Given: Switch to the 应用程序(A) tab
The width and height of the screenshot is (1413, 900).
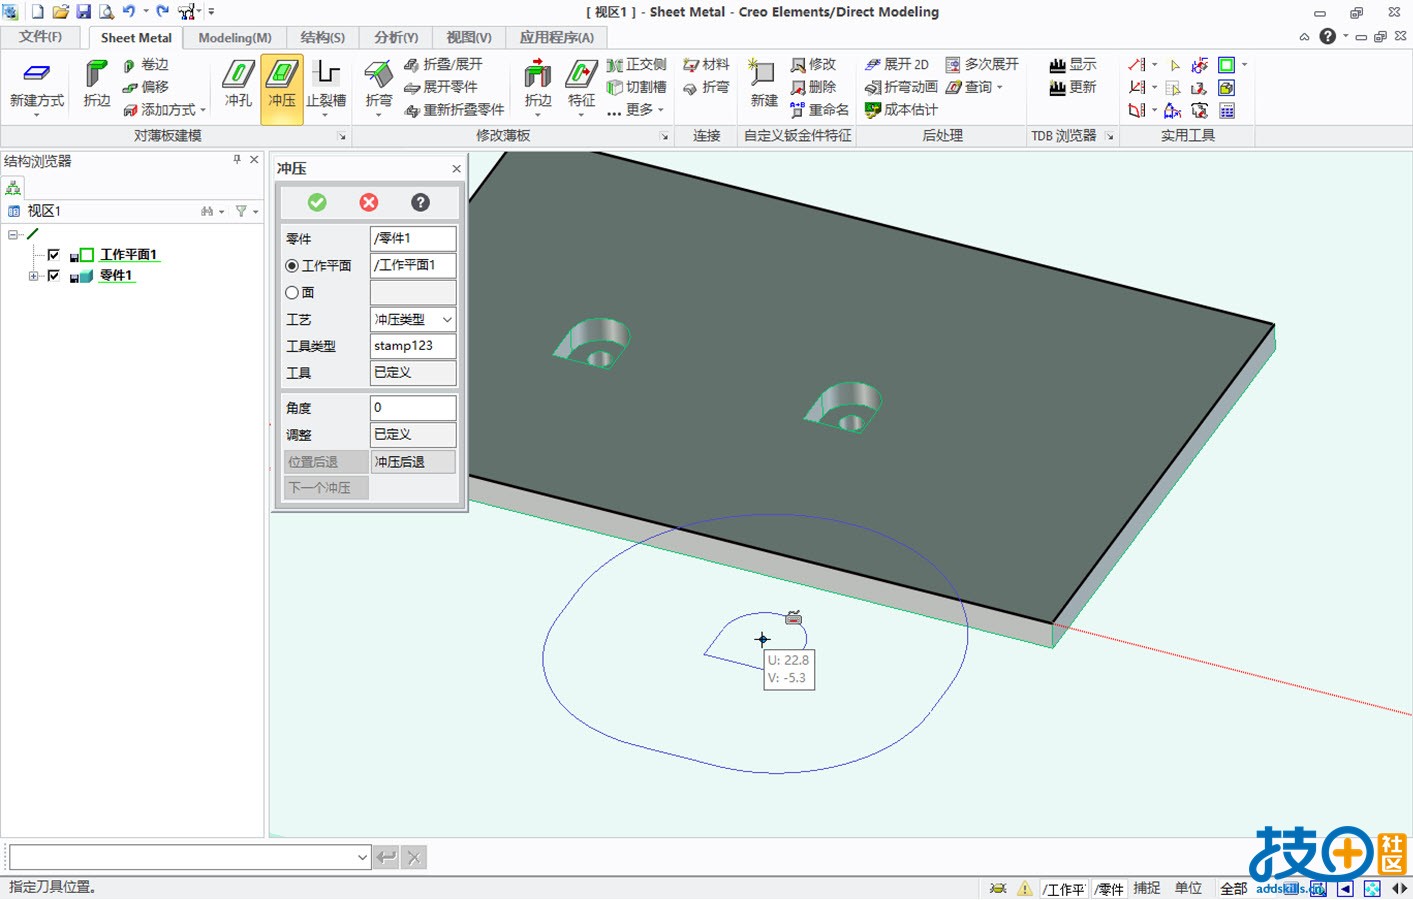Looking at the screenshot, I should [557, 37].
